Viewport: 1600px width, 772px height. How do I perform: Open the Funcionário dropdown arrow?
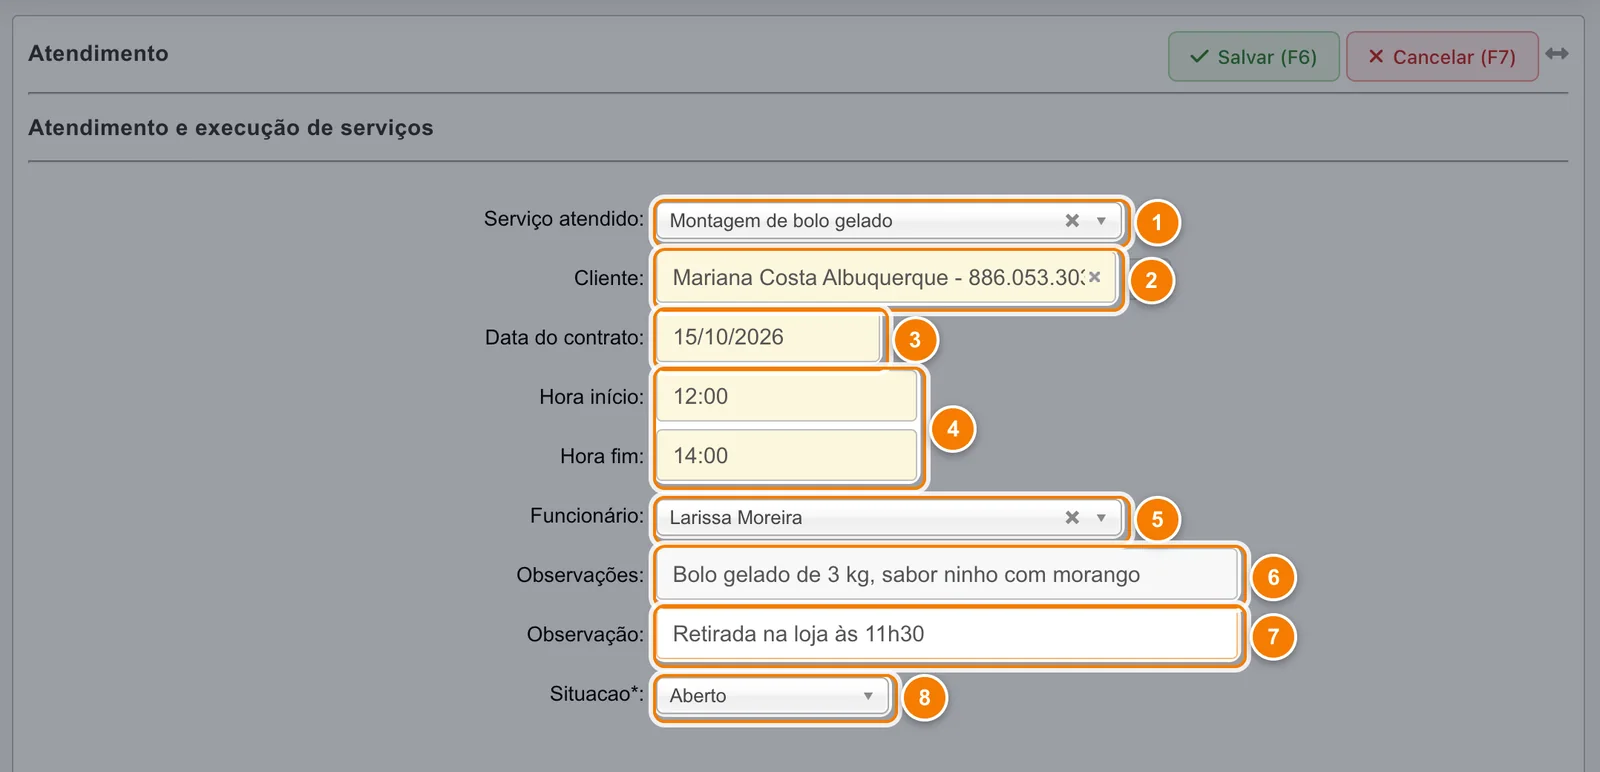1101,518
